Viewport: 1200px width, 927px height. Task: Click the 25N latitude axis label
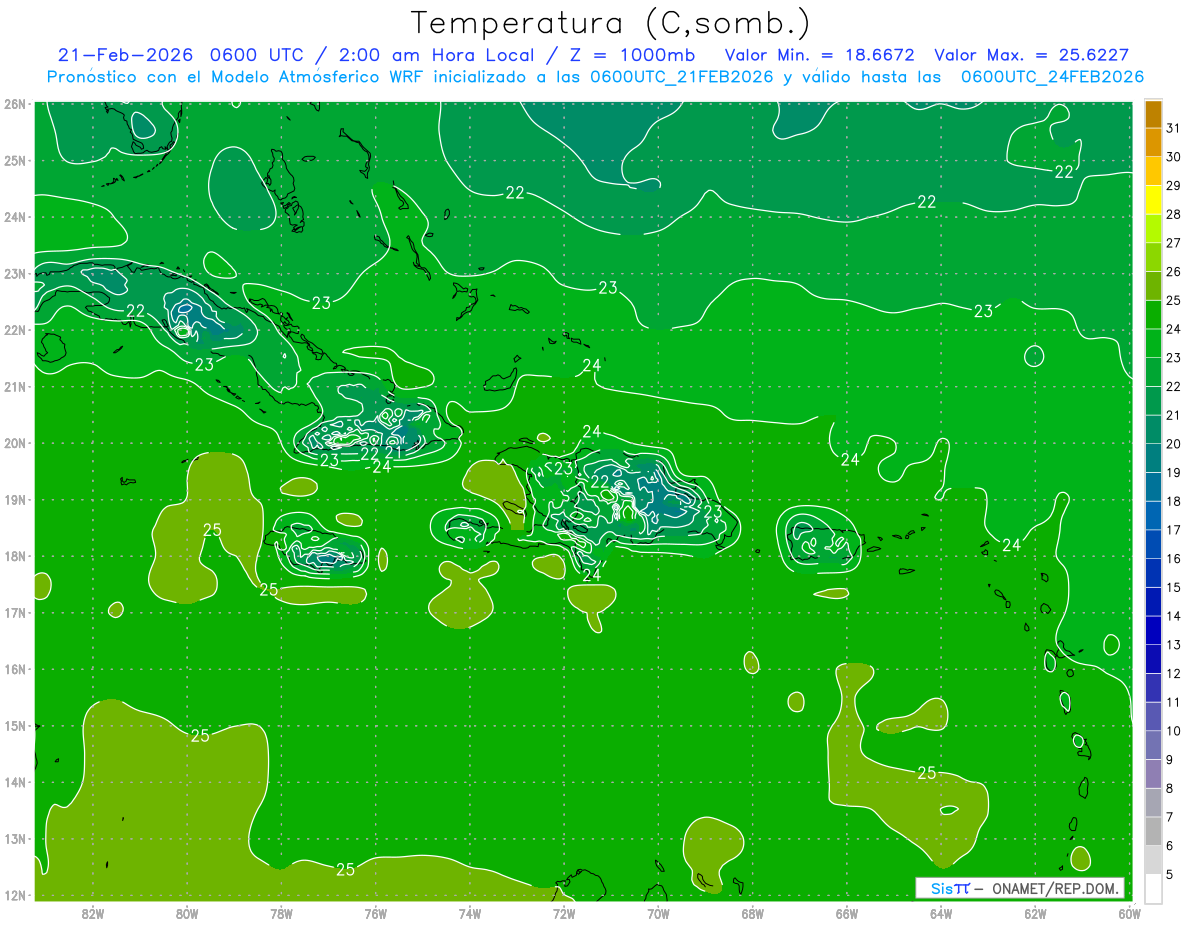pos(14,160)
